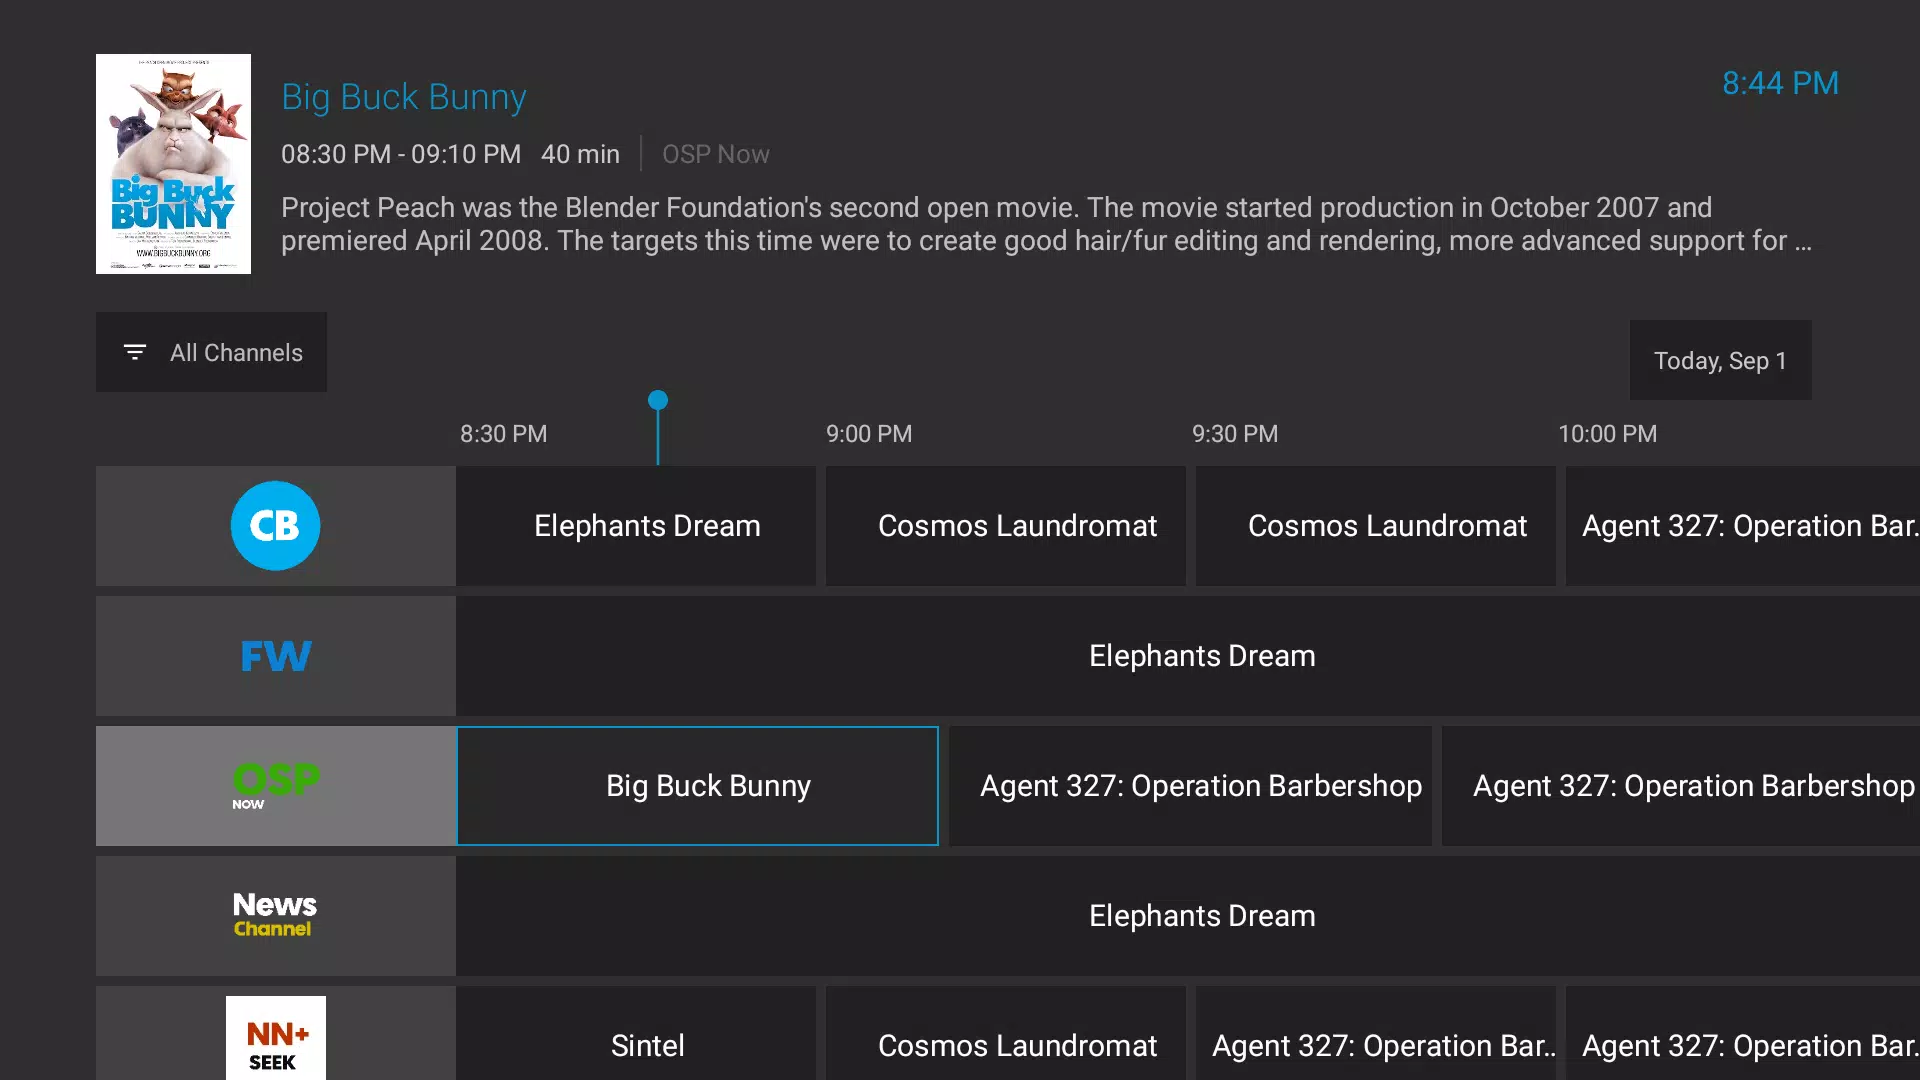Click the Project Peach description text

[1046, 224]
